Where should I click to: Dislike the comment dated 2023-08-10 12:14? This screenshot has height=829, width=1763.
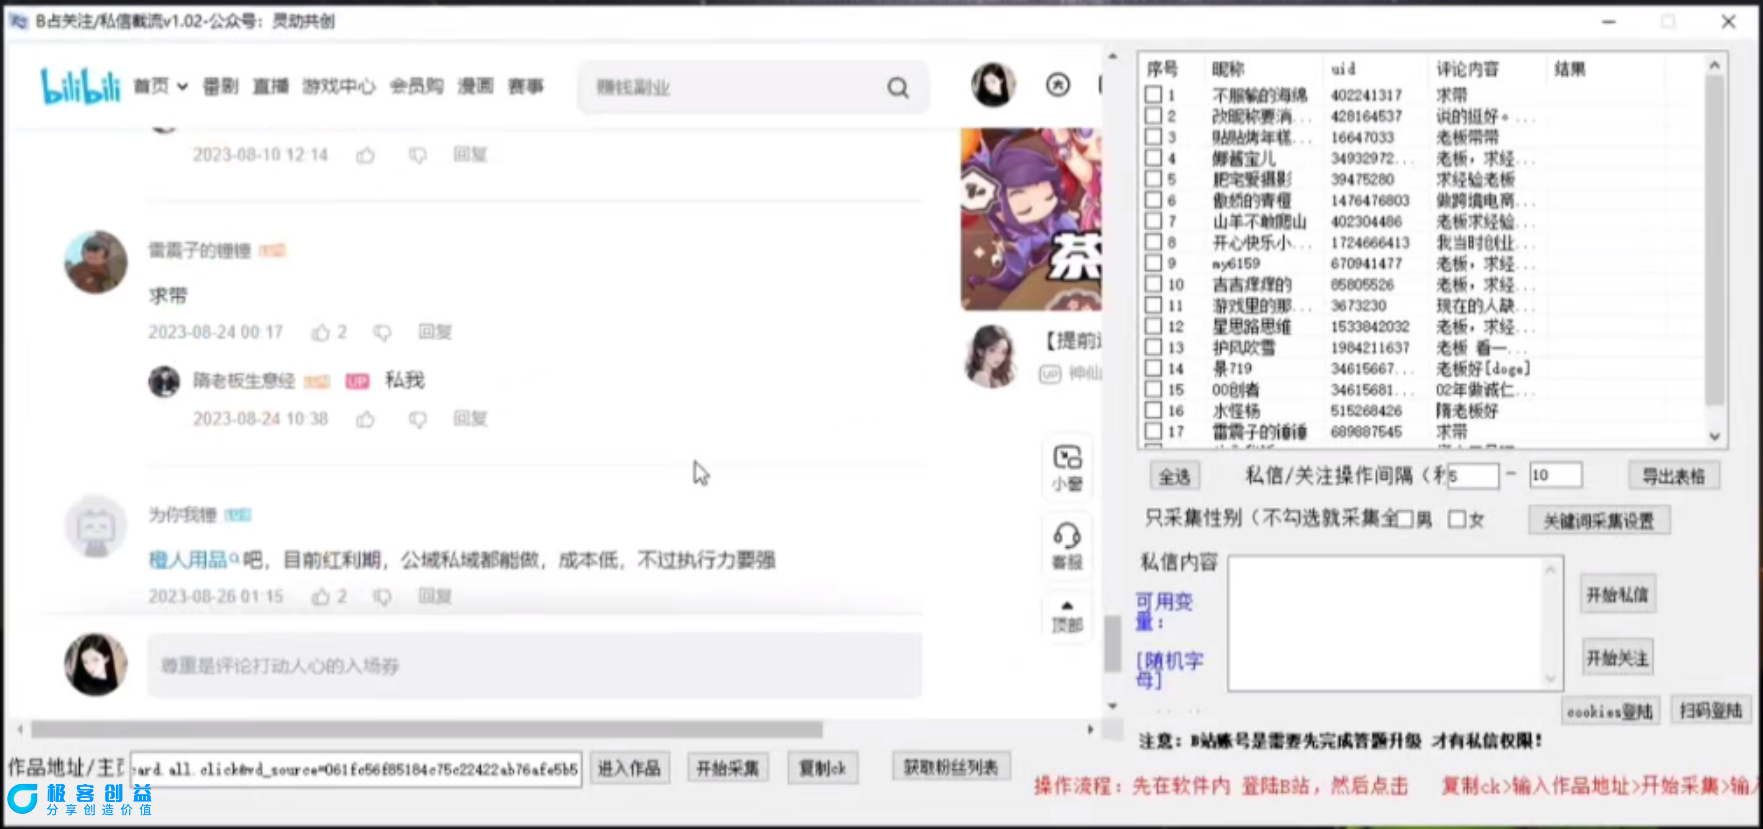pos(418,155)
